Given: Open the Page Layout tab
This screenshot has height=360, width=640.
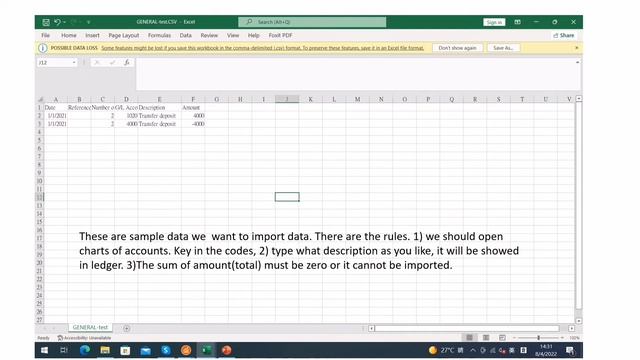Looking at the screenshot, I should point(124,36).
